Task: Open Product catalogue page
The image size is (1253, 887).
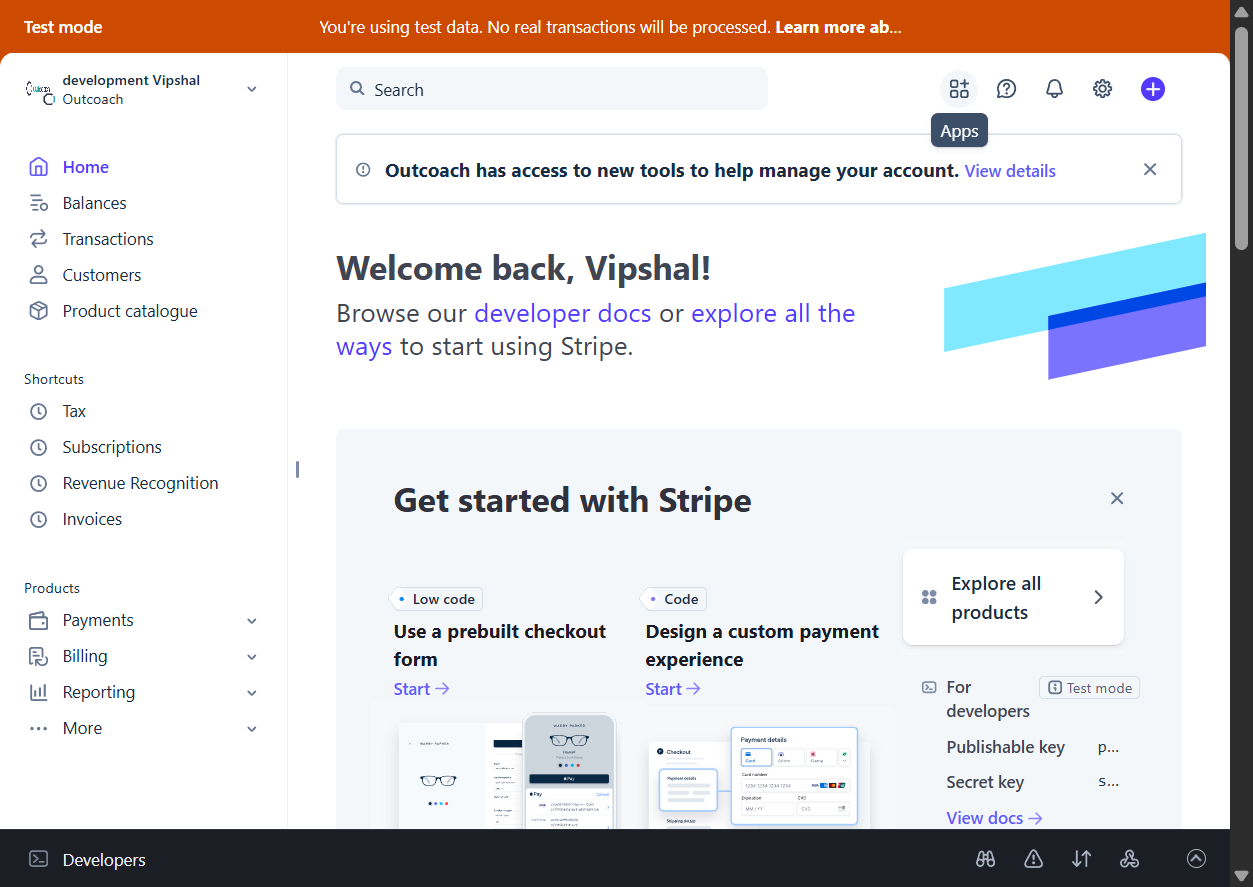Action: coord(130,311)
